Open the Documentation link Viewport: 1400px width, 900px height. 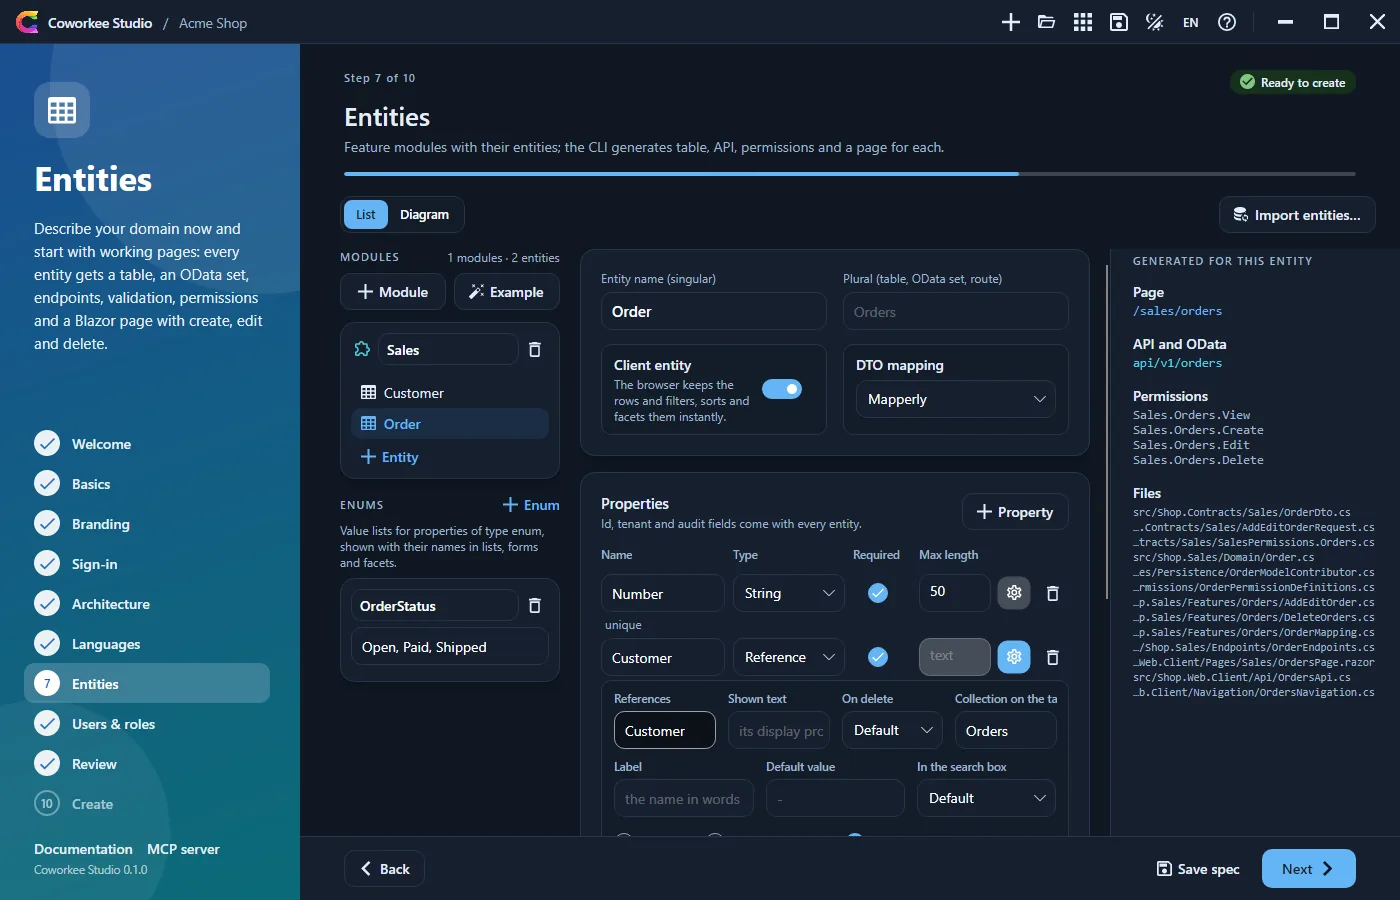point(83,849)
